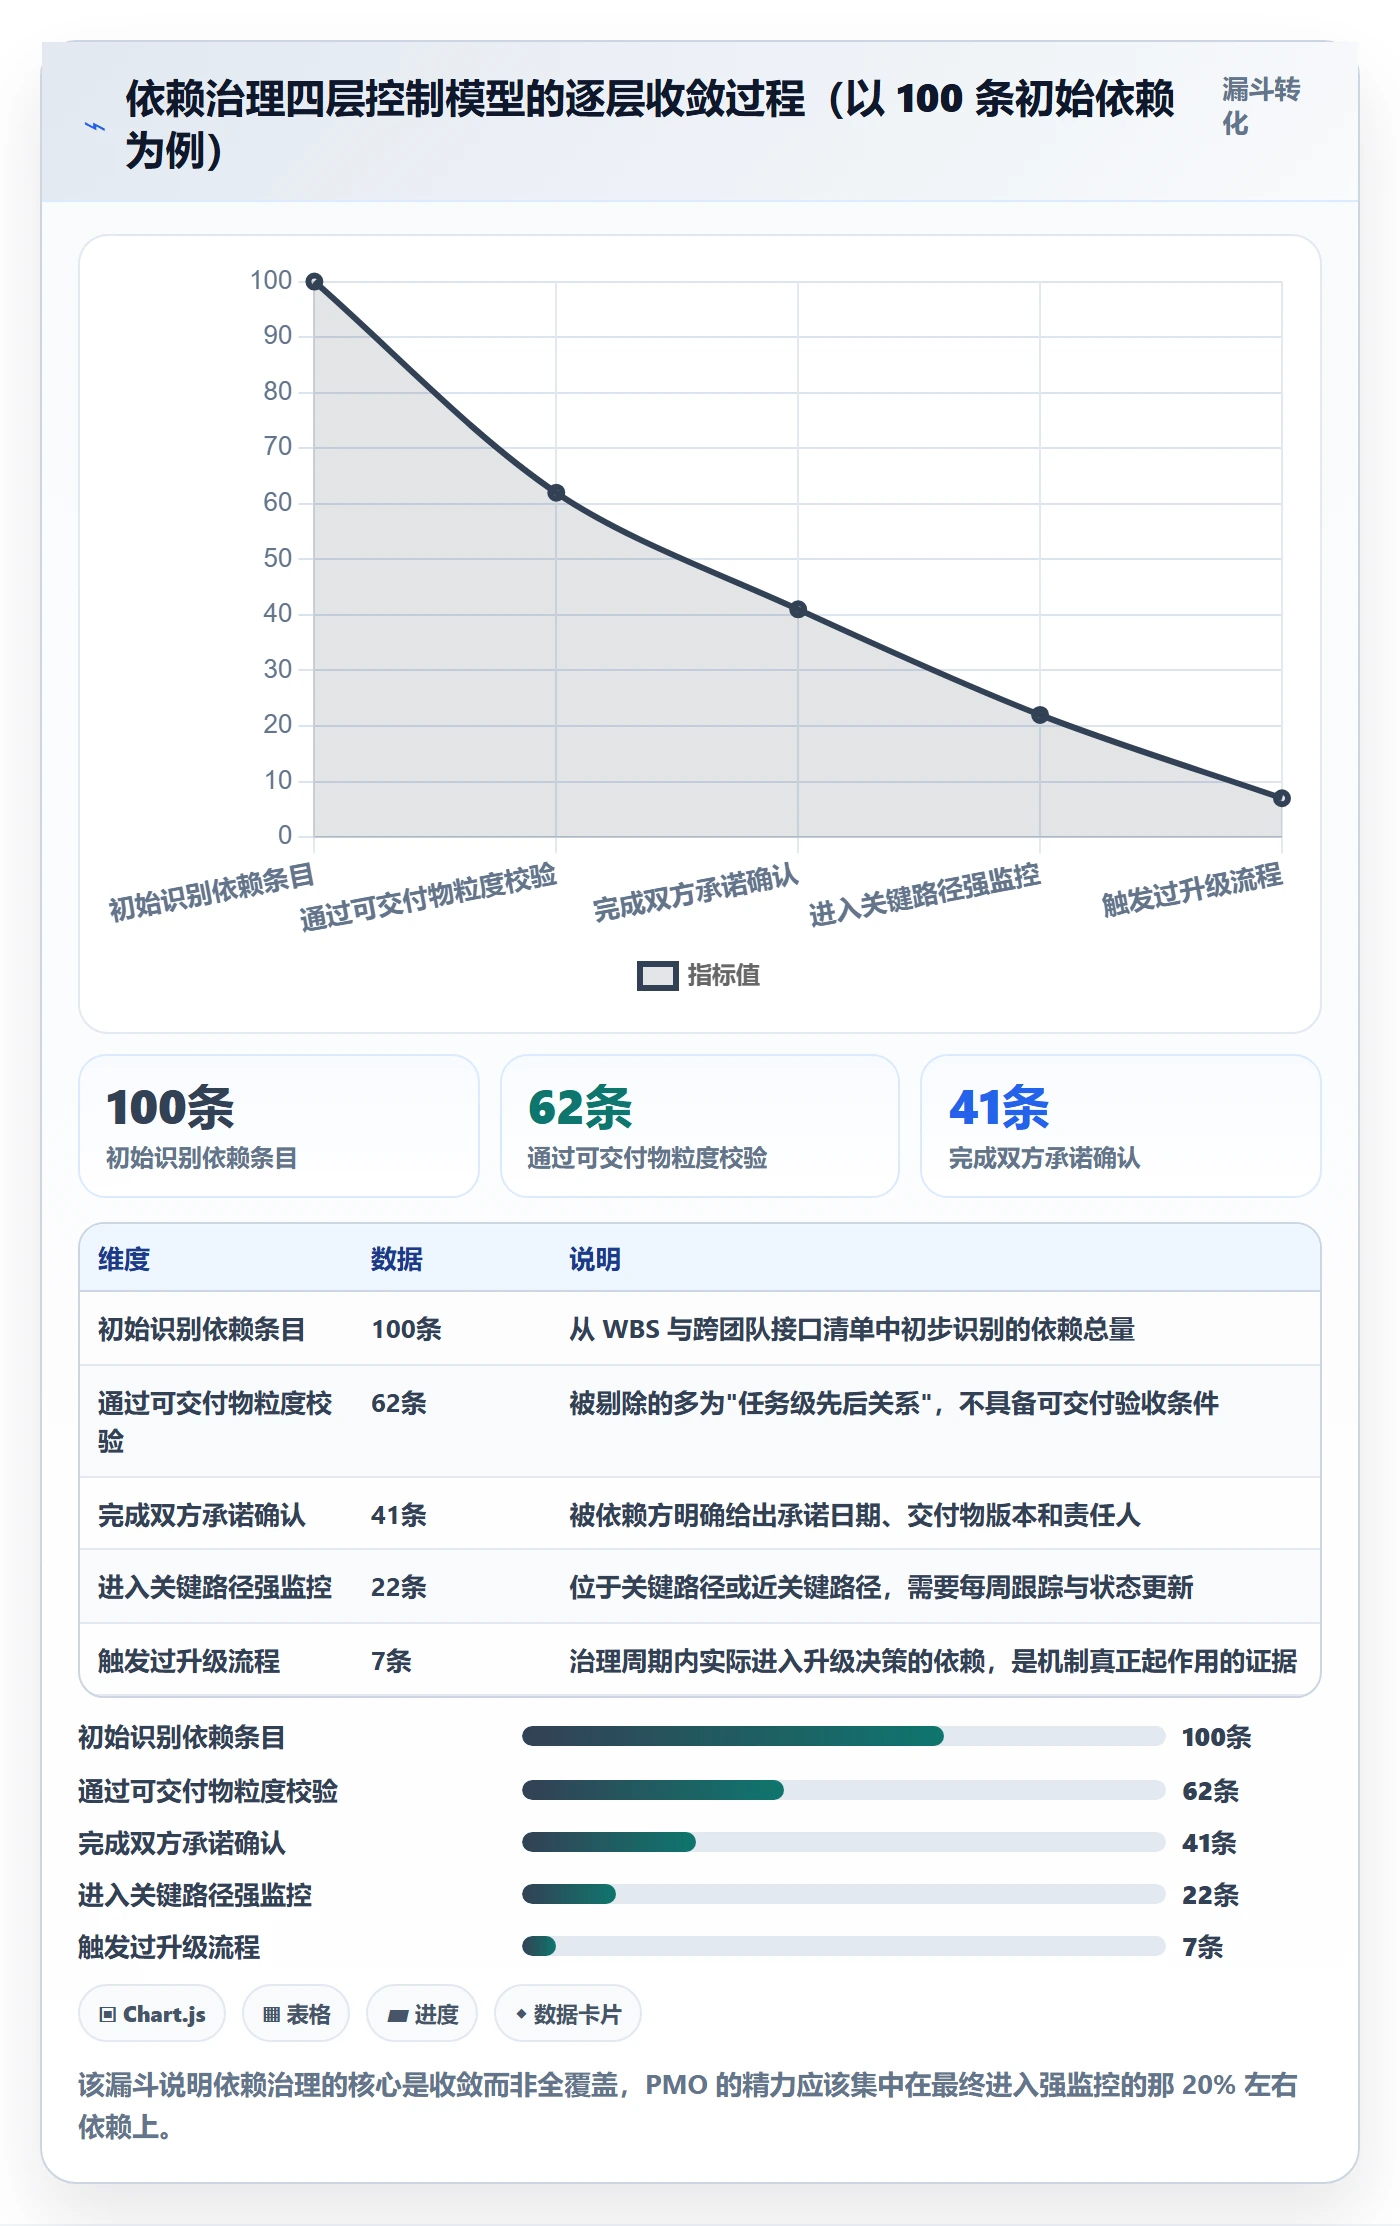Viewport: 1400px width, 2226px height.
Task: Click the chart data point at 100
Action: tap(314, 282)
